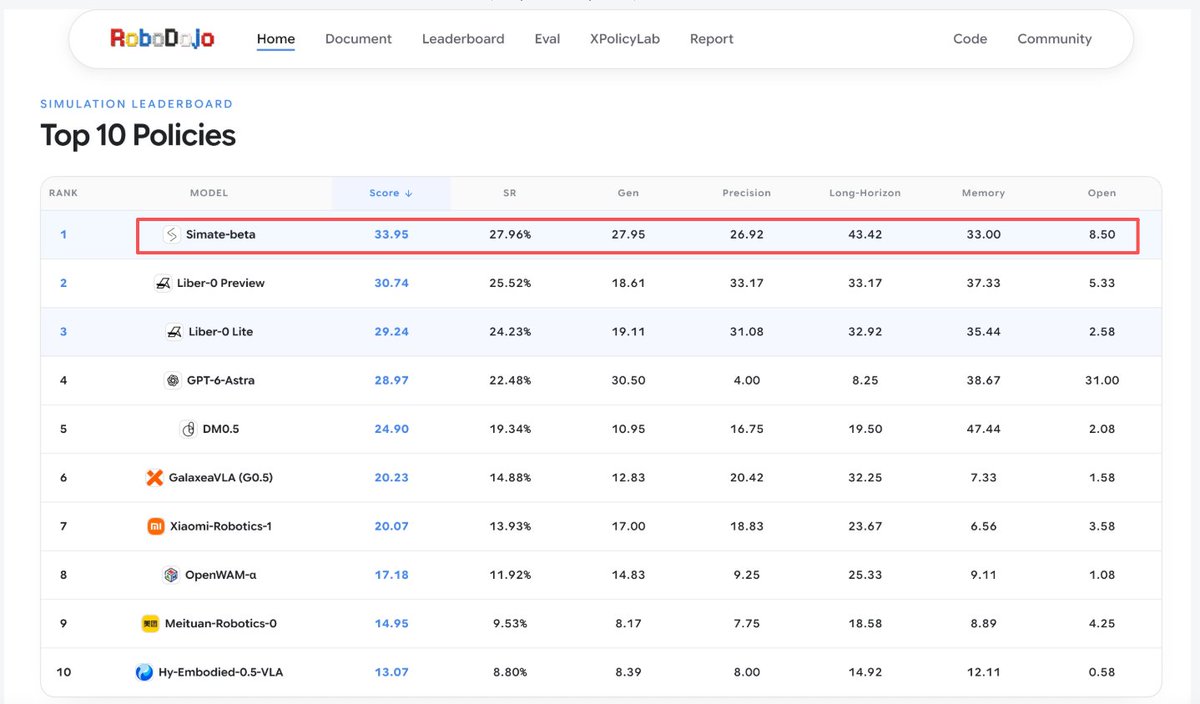Click the DM0.5 model name
1200x704 pixels.
tap(221, 429)
